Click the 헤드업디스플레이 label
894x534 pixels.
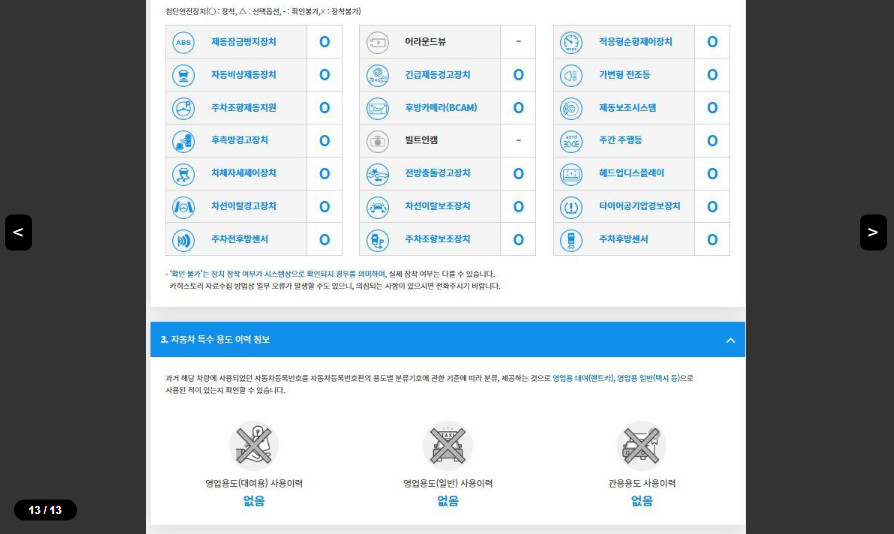click(632, 173)
